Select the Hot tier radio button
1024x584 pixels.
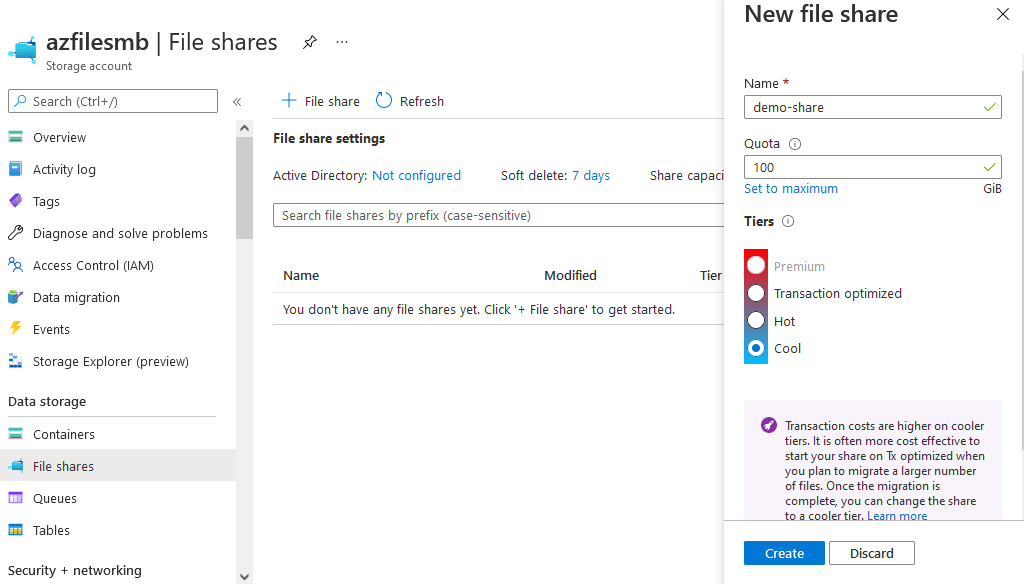pyautogui.click(x=756, y=321)
